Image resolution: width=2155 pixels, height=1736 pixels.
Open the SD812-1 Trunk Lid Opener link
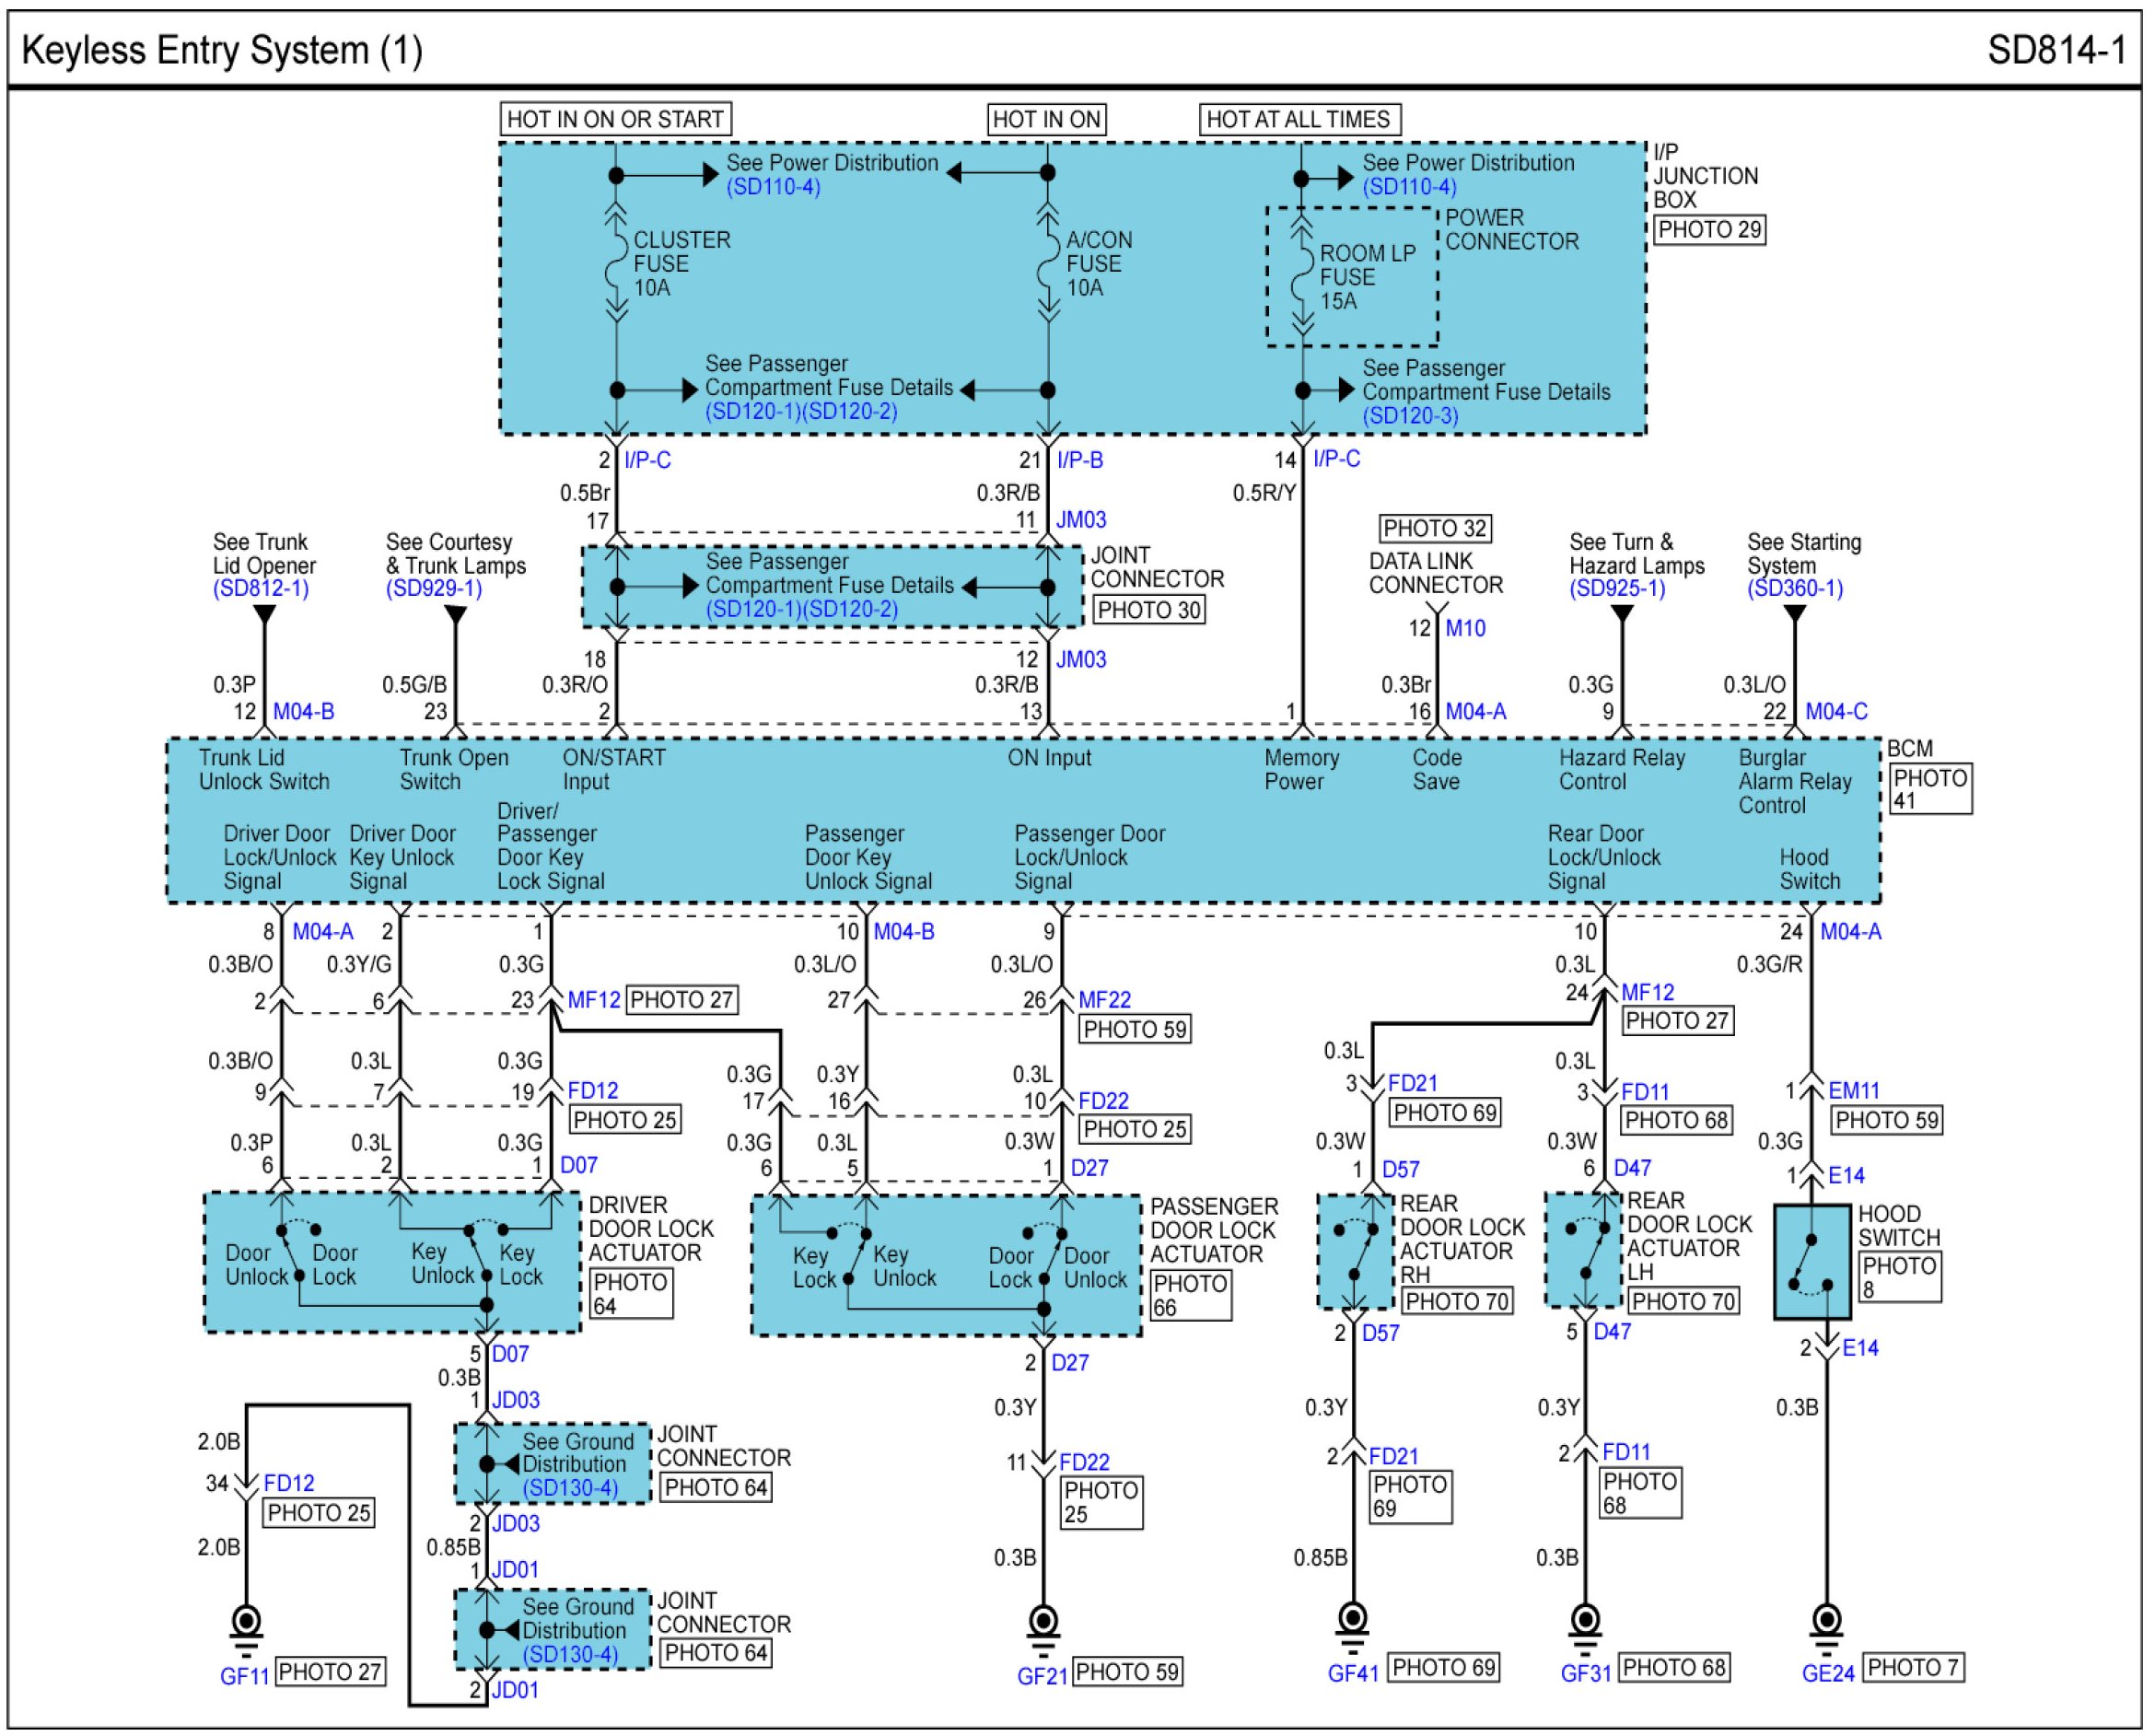tap(261, 589)
